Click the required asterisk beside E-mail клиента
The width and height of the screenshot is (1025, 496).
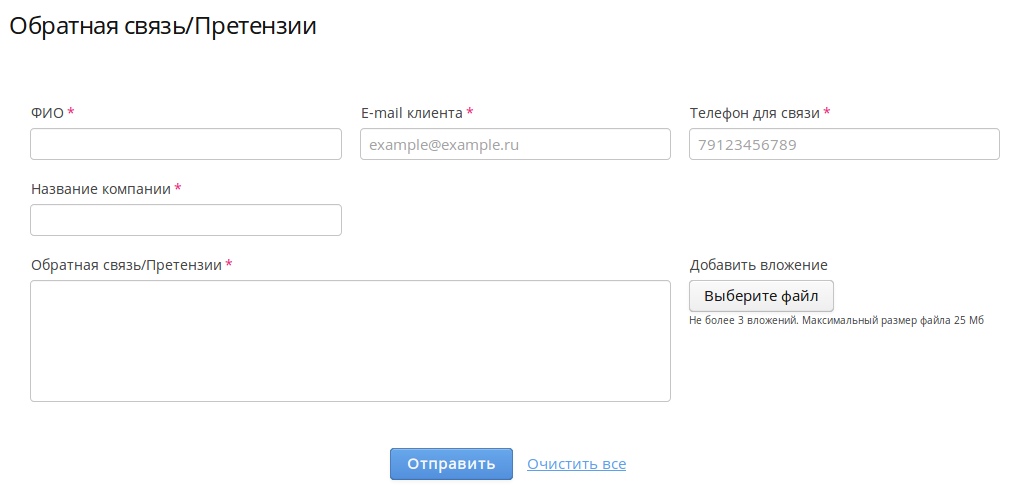pyautogui.click(x=470, y=112)
